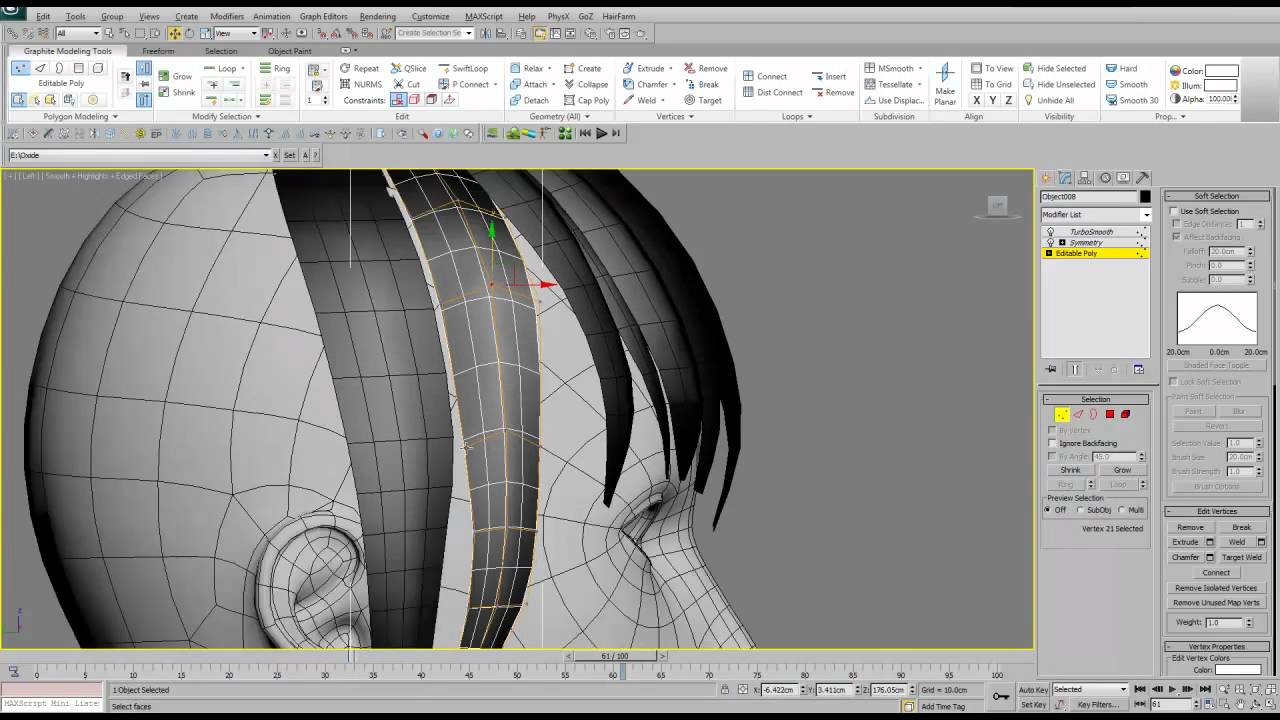
Task: Collapse the Soft Selection rollout
Action: click(1217, 196)
